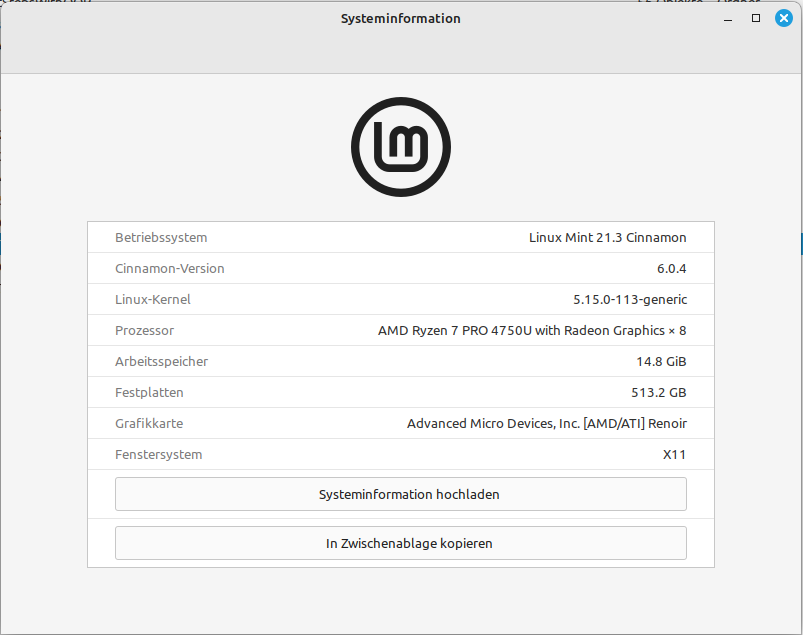Image resolution: width=803 pixels, height=635 pixels.
Task: Click the Grafikkarte label
Action: [149, 424]
